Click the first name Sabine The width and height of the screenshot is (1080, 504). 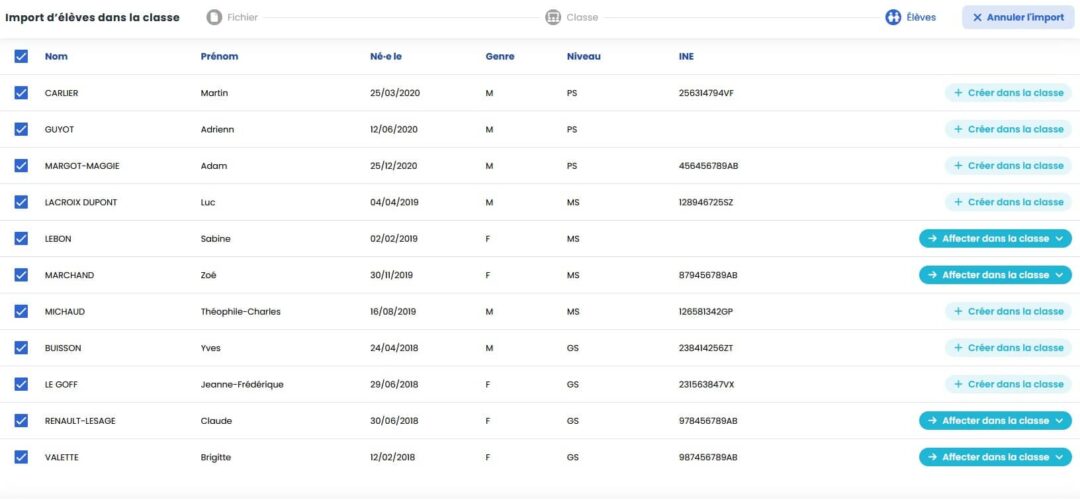[x=216, y=239]
